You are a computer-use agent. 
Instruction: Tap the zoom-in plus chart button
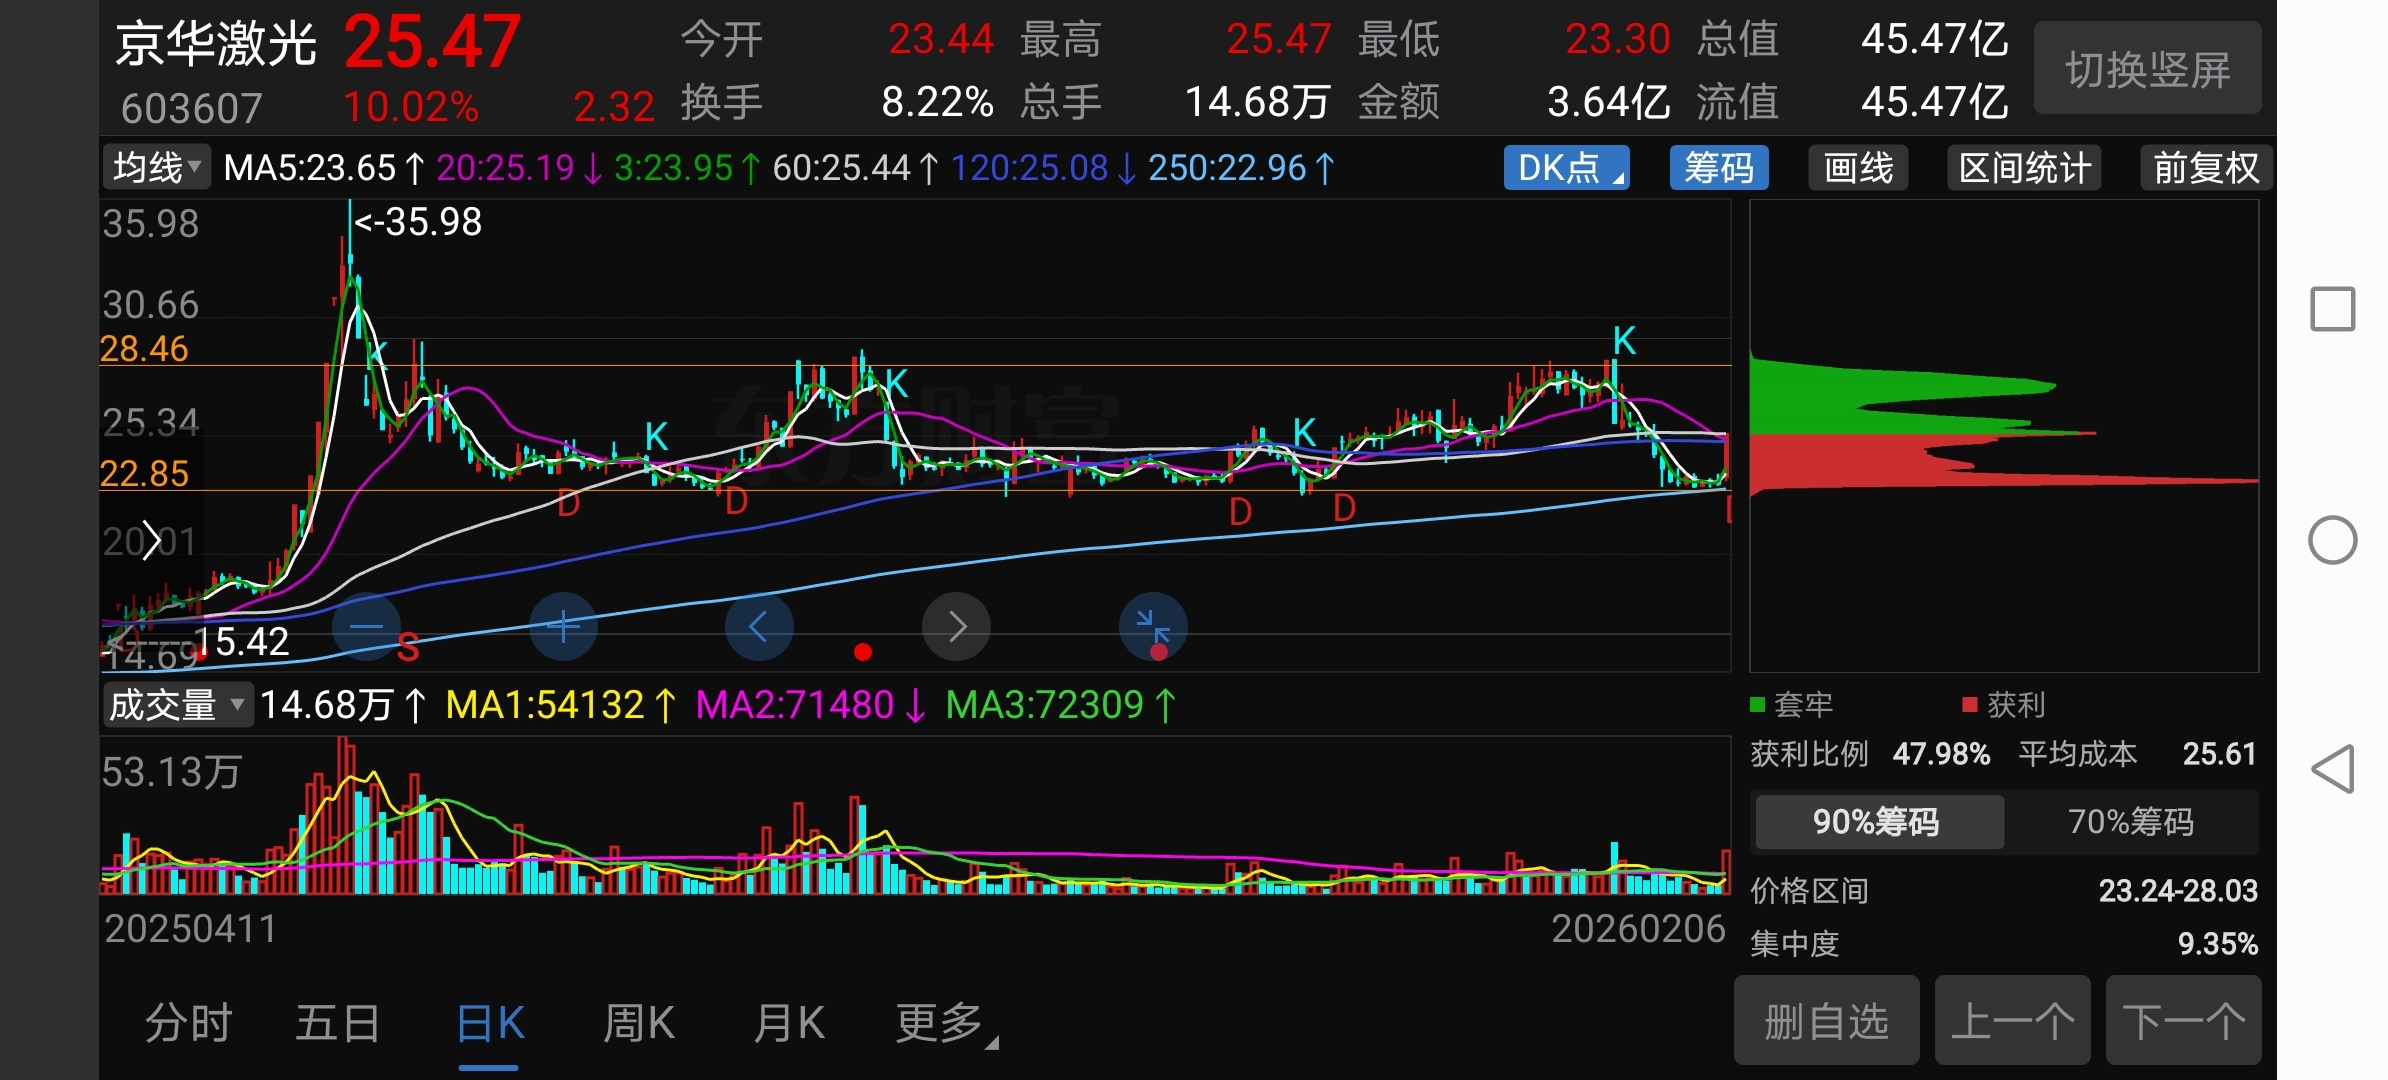[563, 627]
